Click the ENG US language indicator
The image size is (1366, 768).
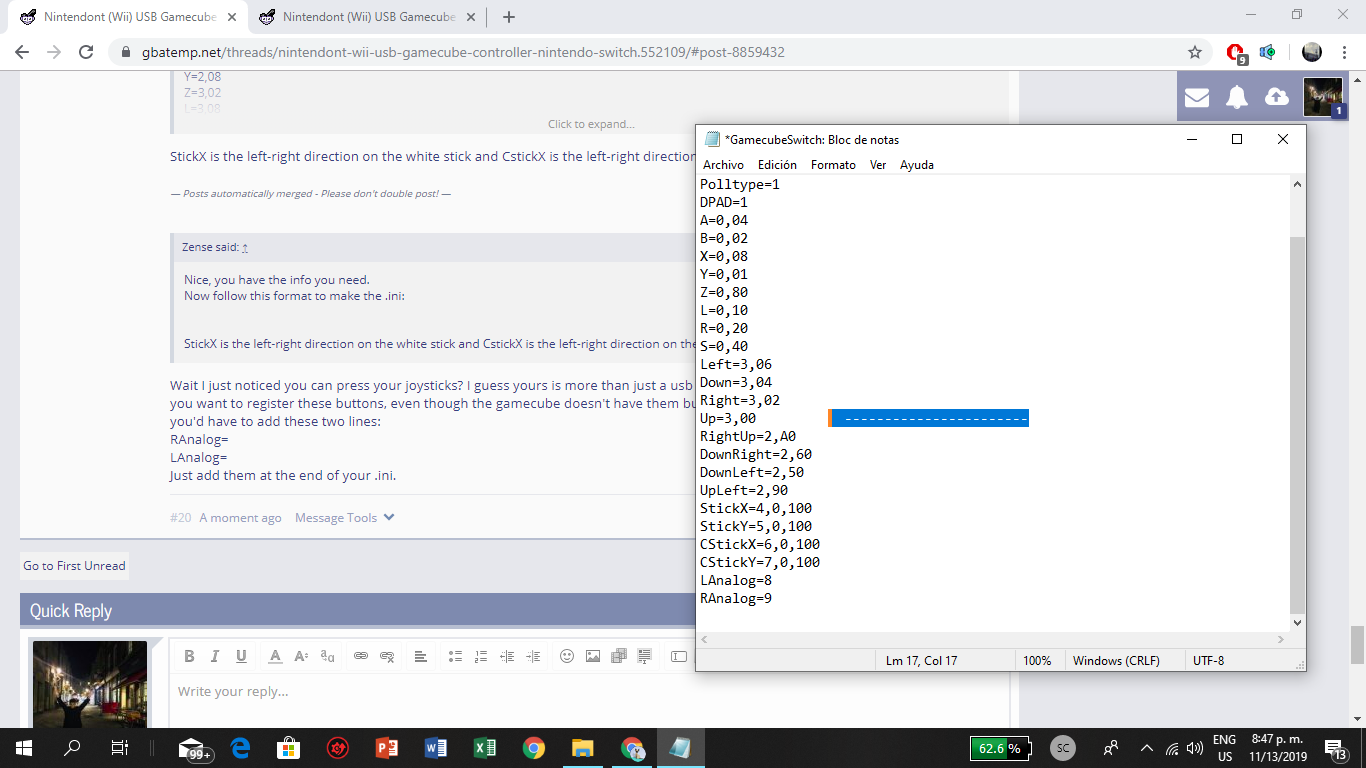click(1224, 748)
